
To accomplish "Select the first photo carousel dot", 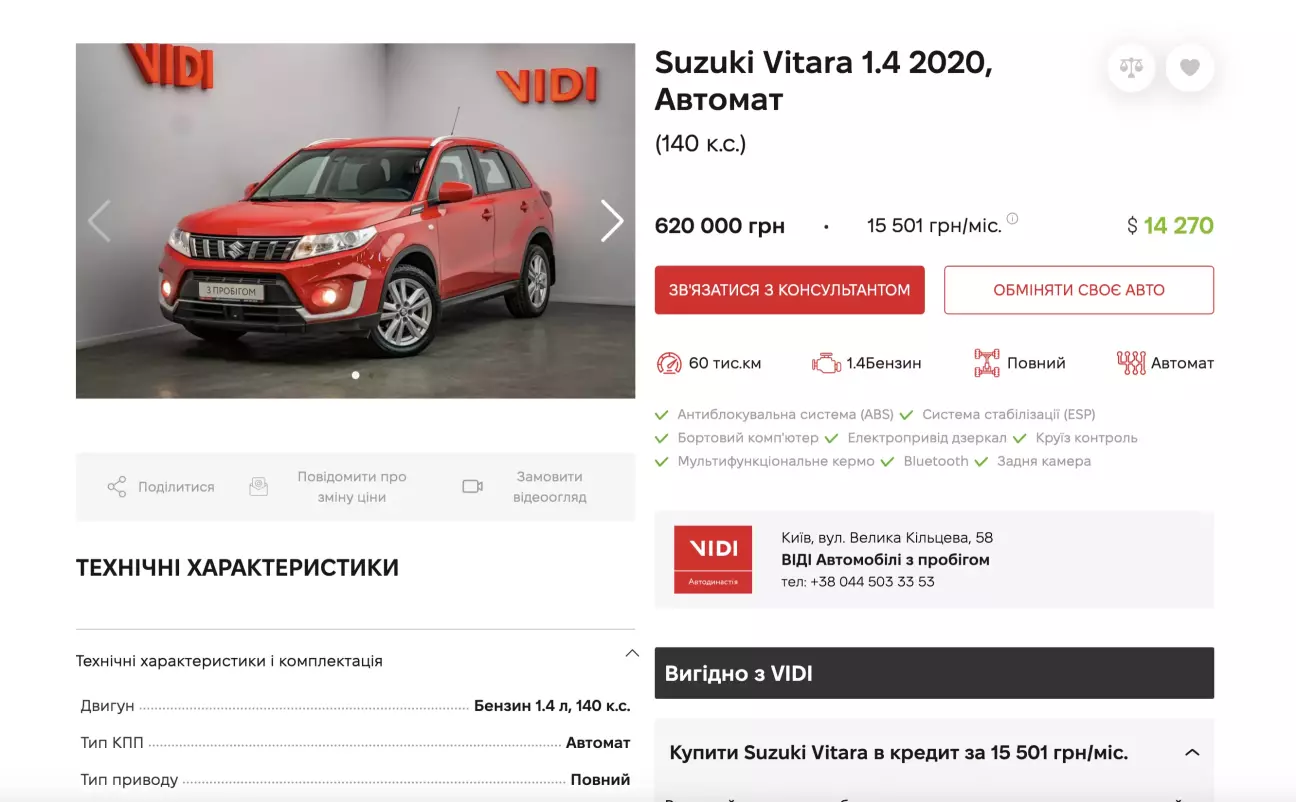I will tap(355, 375).
